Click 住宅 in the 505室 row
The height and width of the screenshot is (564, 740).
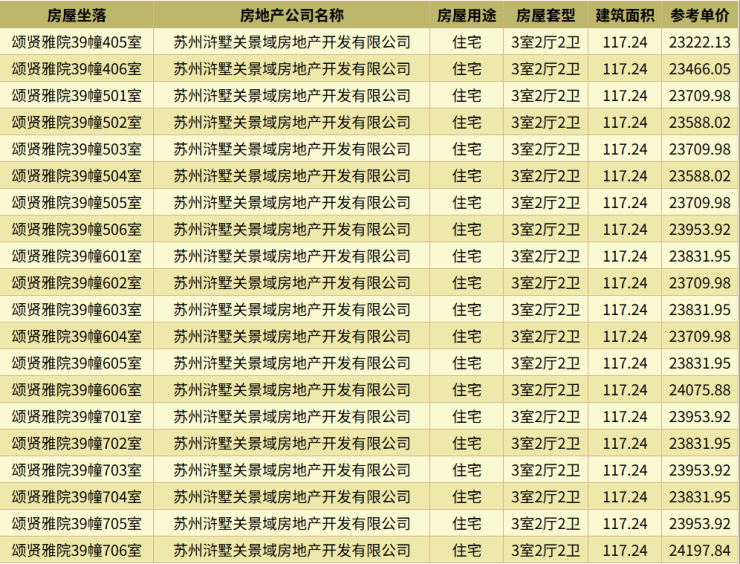click(467, 203)
